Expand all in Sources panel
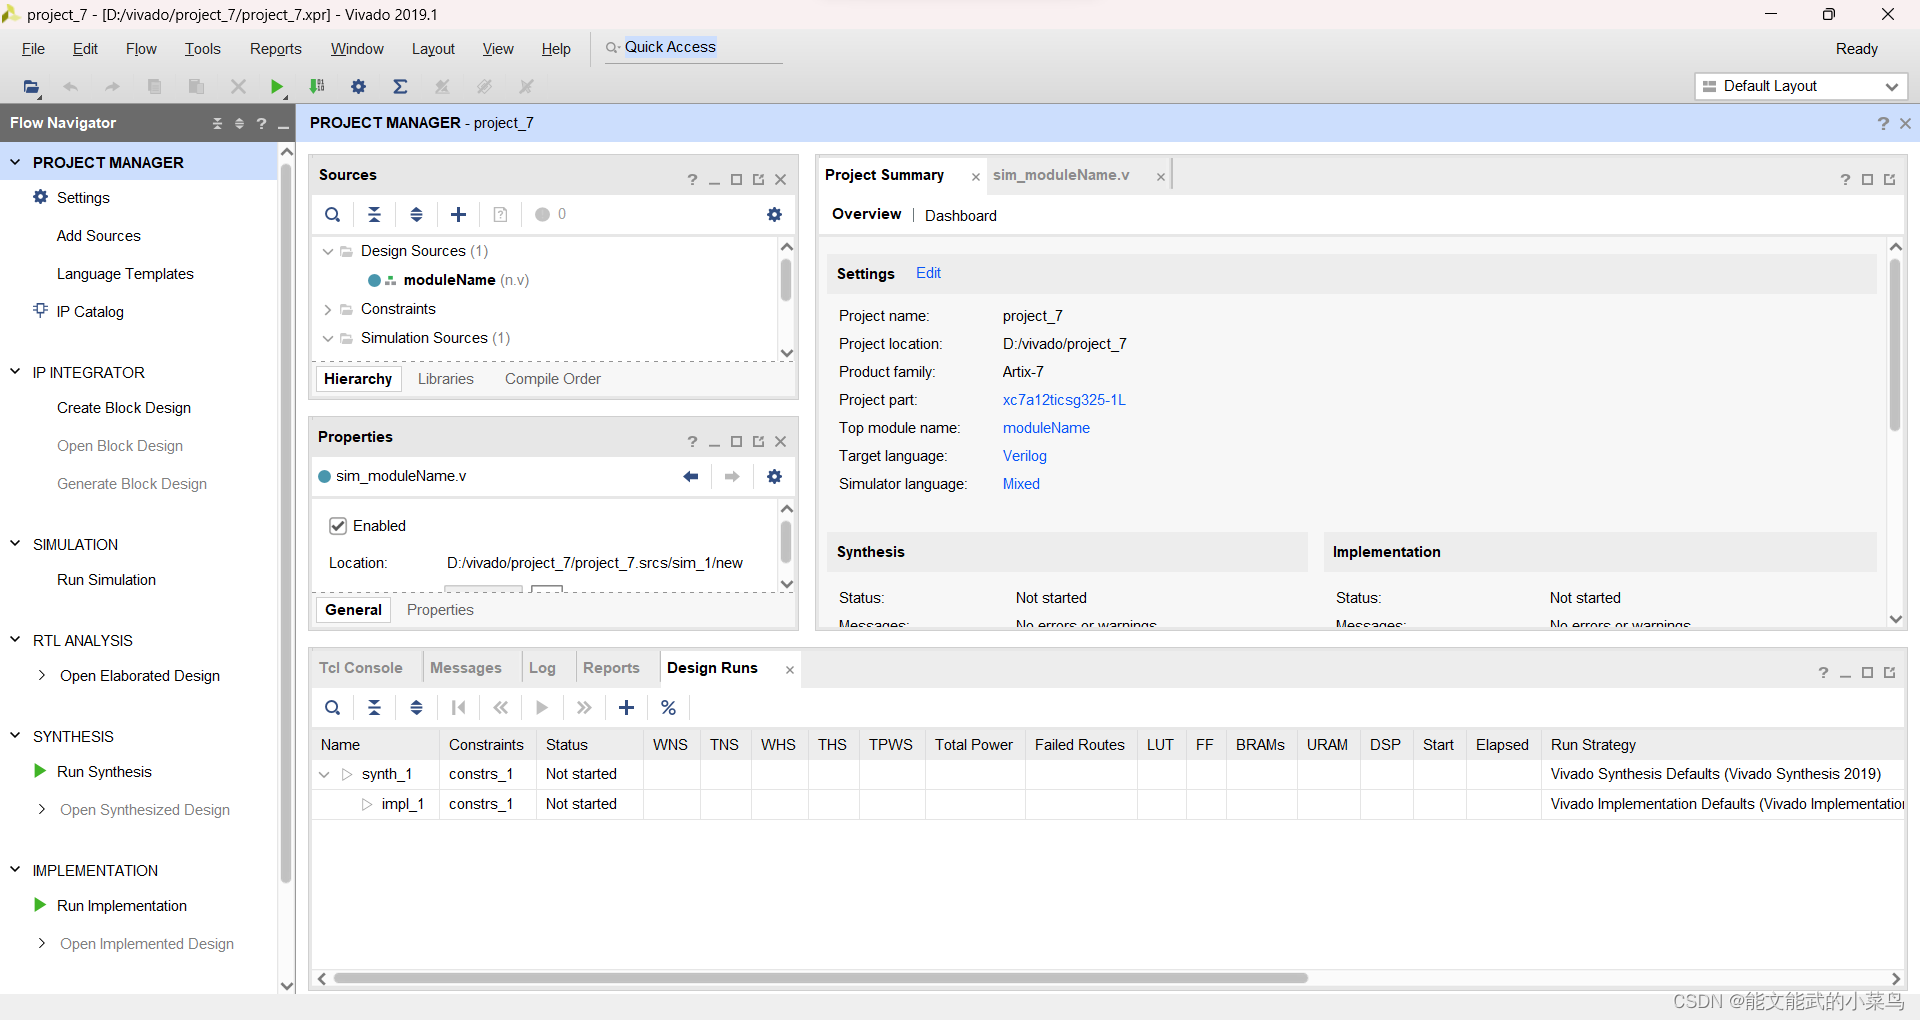The height and width of the screenshot is (1020, 1920). tap(416, 214)
